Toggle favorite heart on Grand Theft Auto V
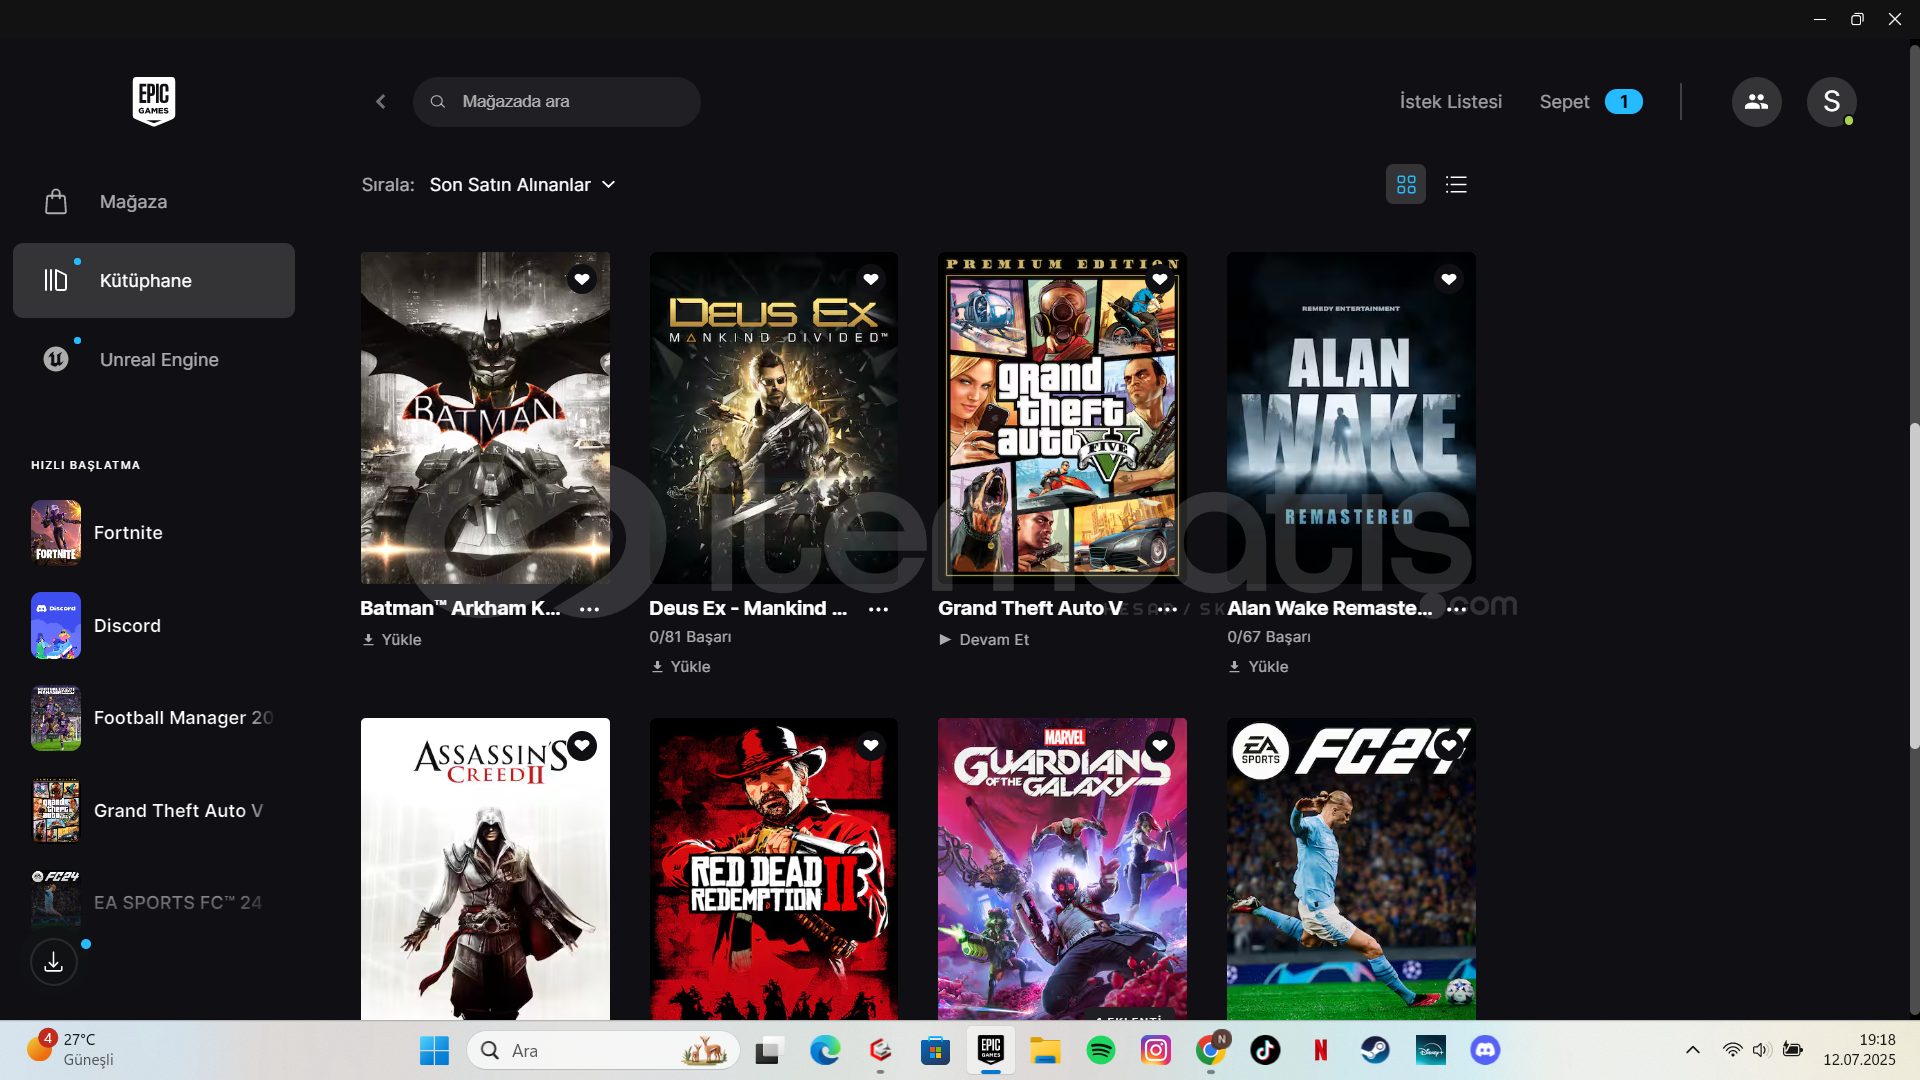This screenshot has height=1080, width=1920. click(1160, 279)
